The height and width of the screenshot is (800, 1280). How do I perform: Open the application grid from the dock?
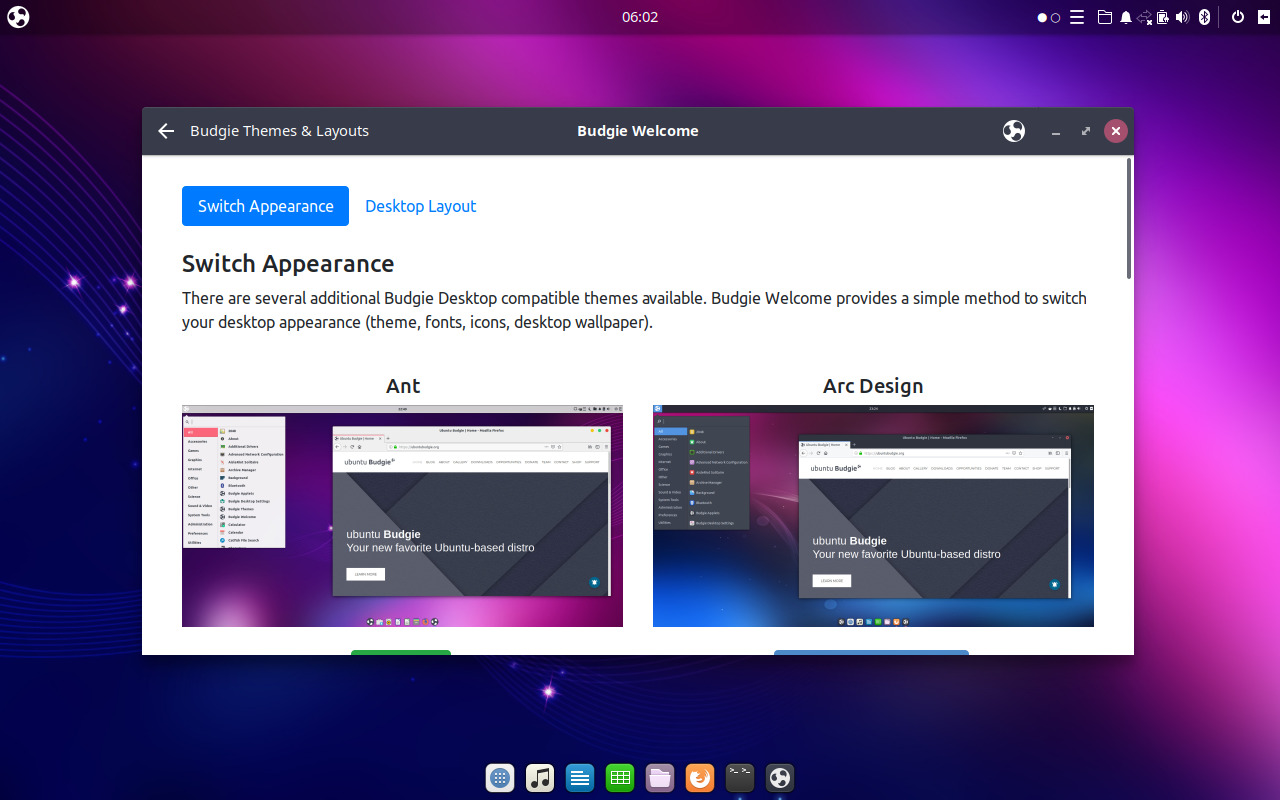(x=500, y=777)
